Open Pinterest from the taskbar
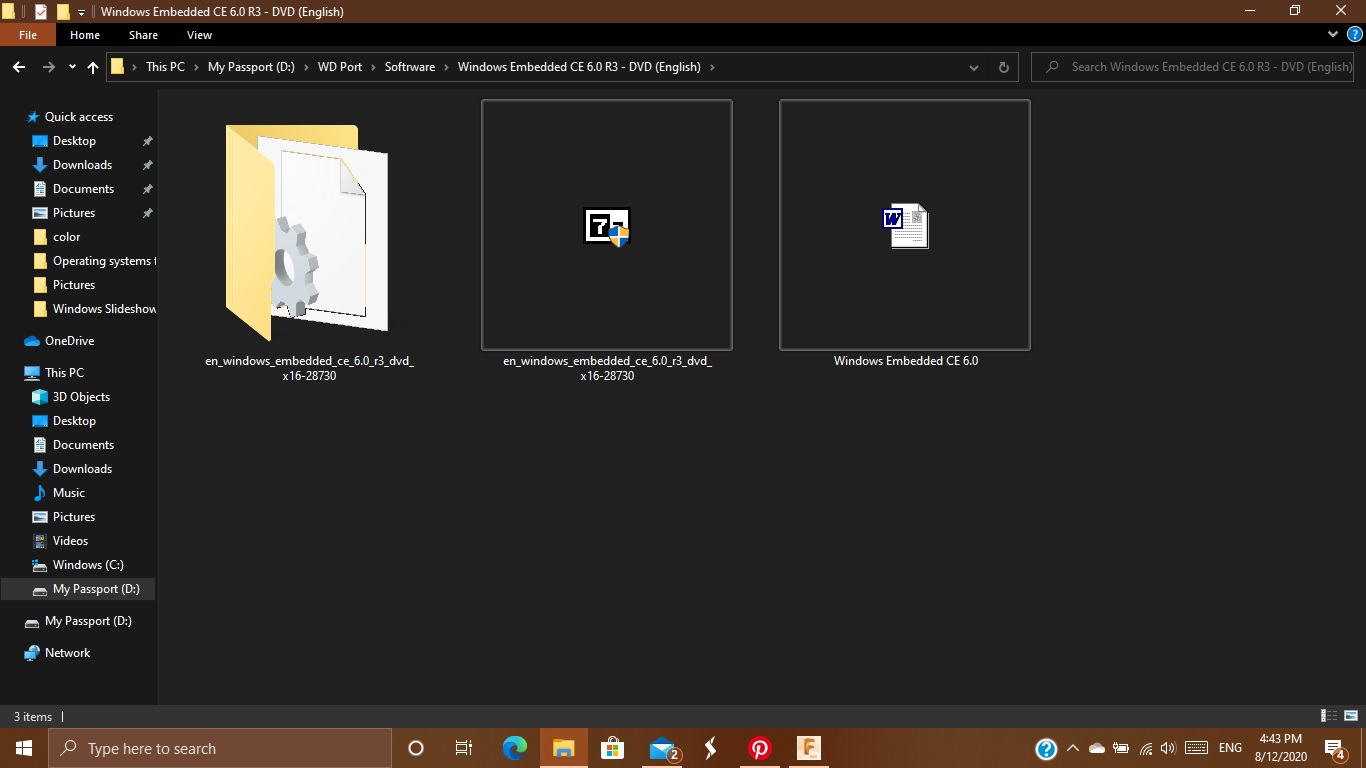The image size is (1366, 768). pyautogui.click(x=760, y=748)
